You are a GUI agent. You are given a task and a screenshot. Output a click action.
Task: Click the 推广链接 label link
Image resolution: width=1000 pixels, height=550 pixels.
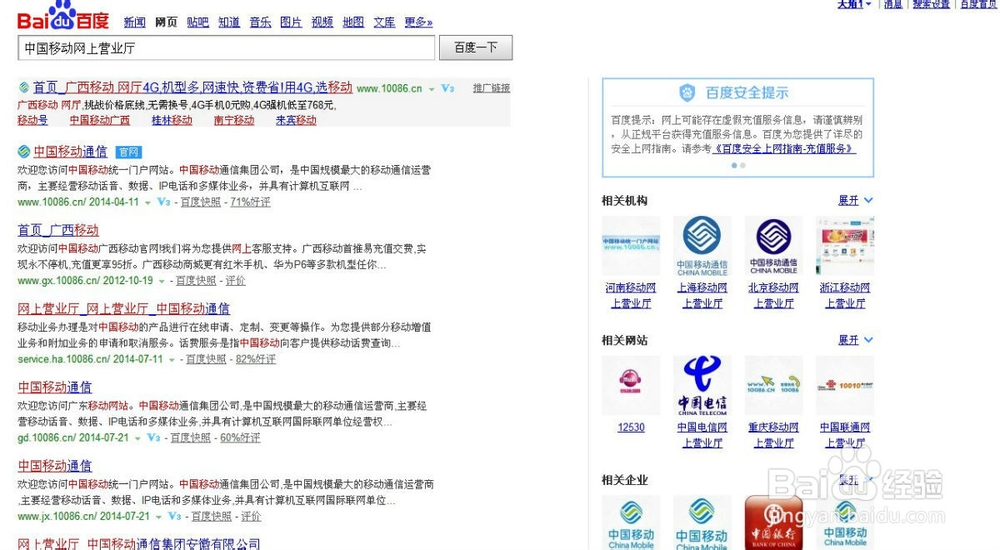[x=491, y=88]
